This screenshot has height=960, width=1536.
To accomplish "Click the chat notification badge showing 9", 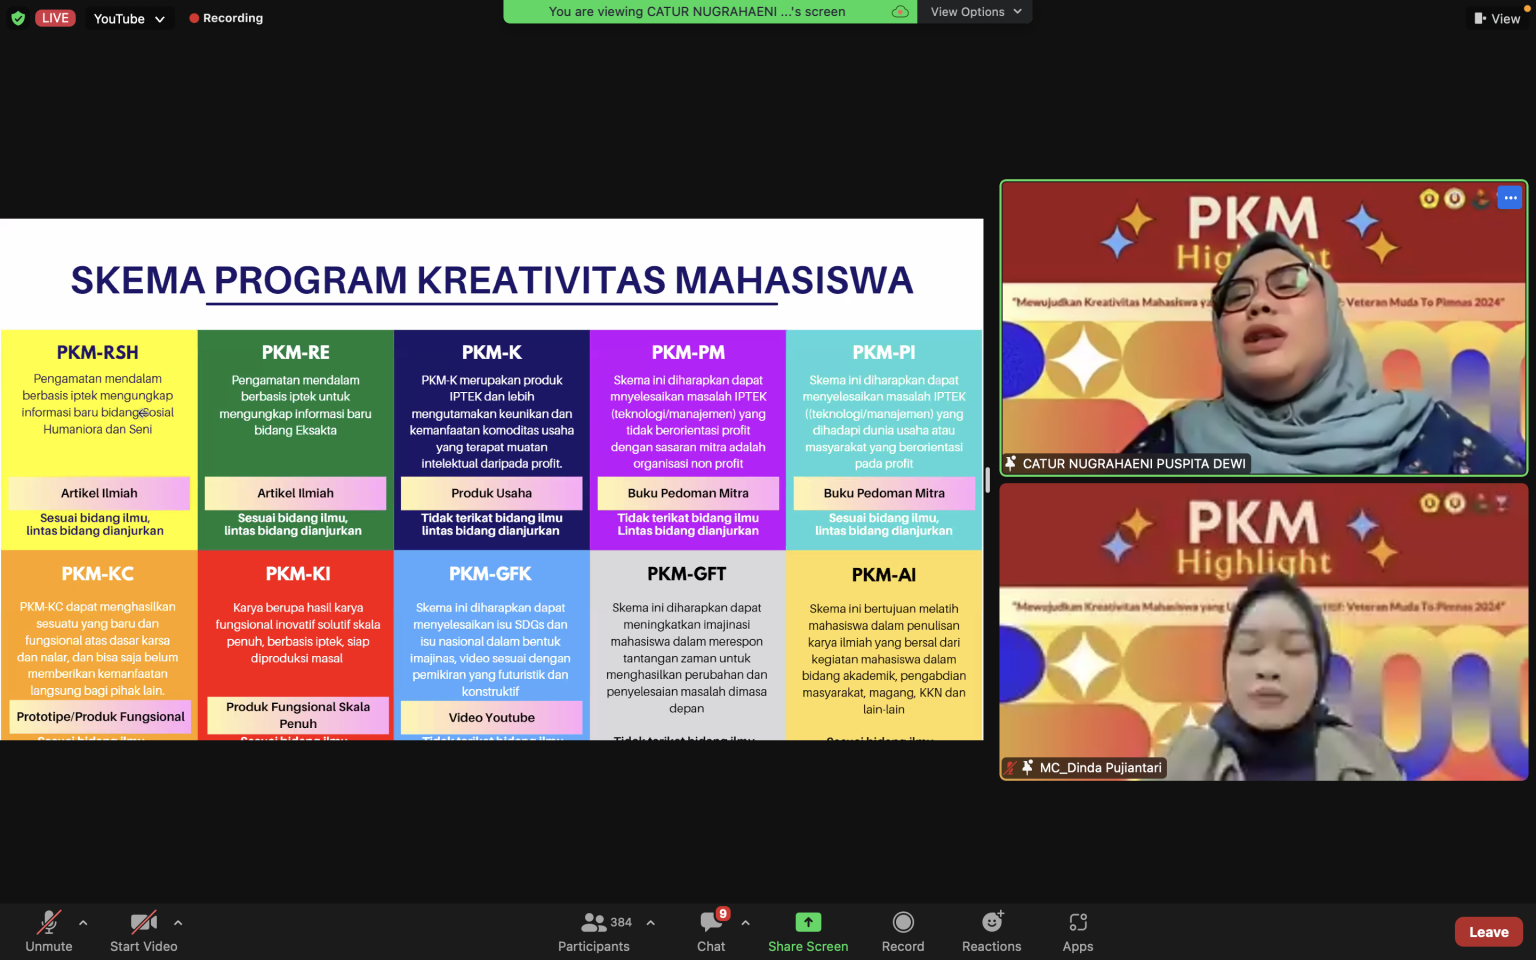I will tap(723, 913).
